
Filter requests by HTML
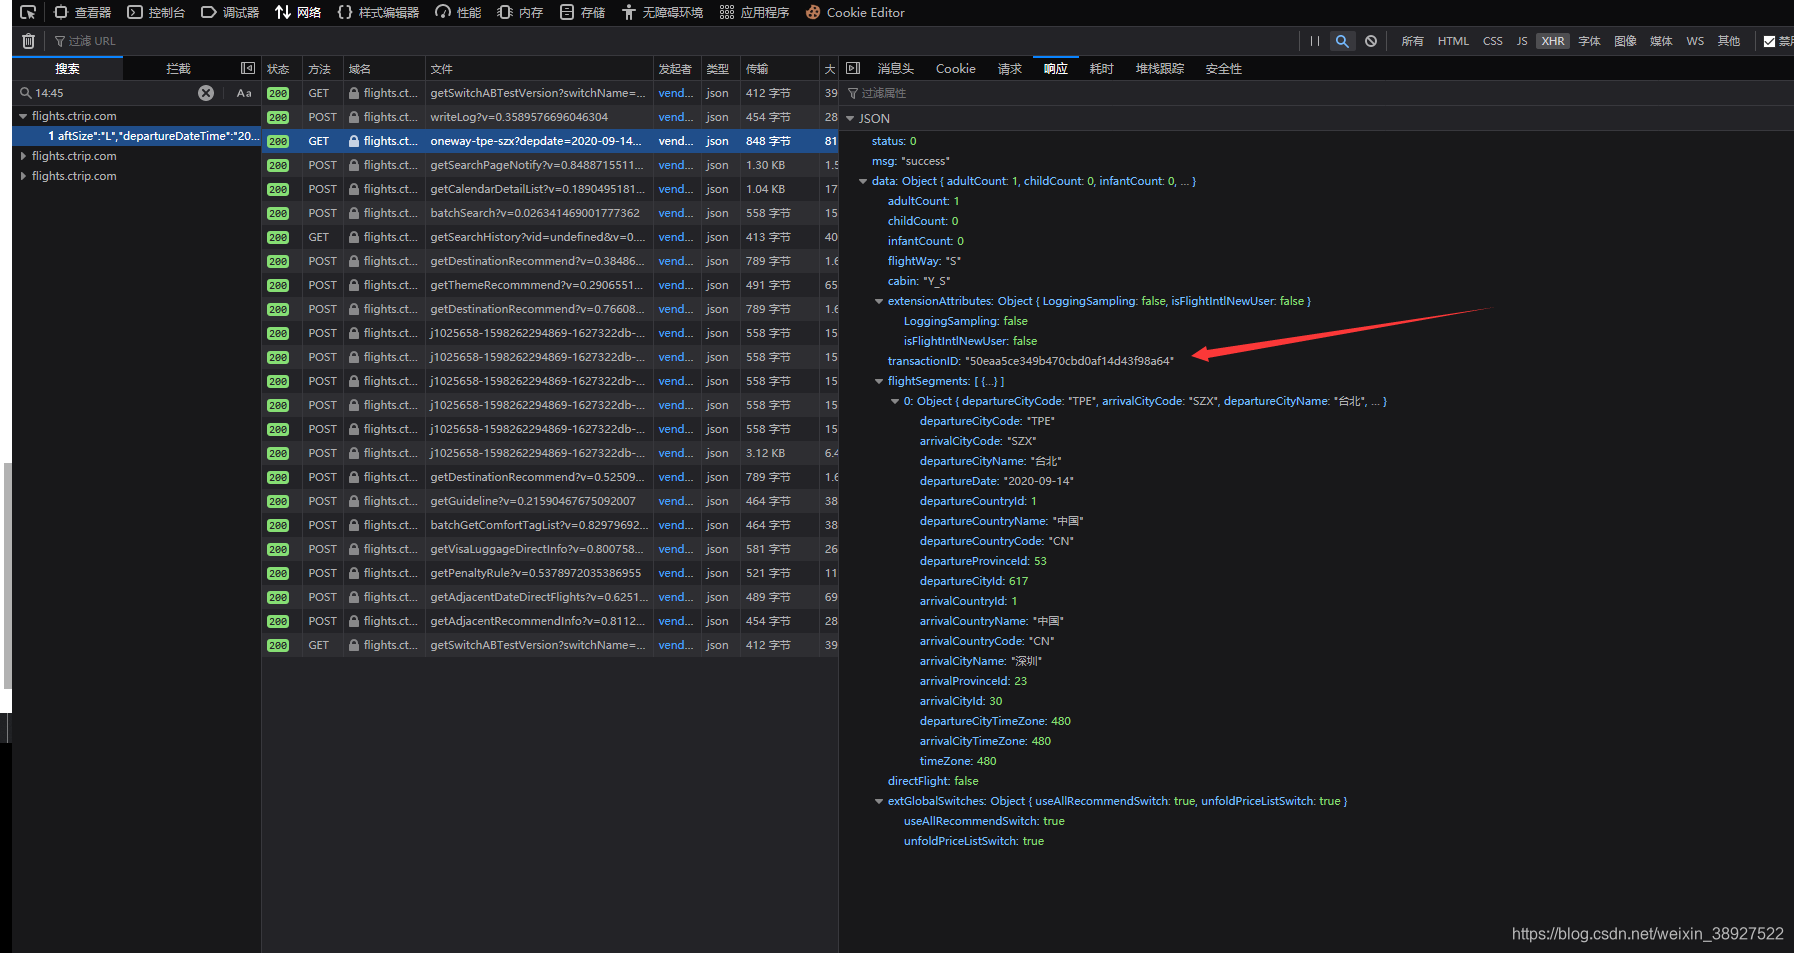1453,41
